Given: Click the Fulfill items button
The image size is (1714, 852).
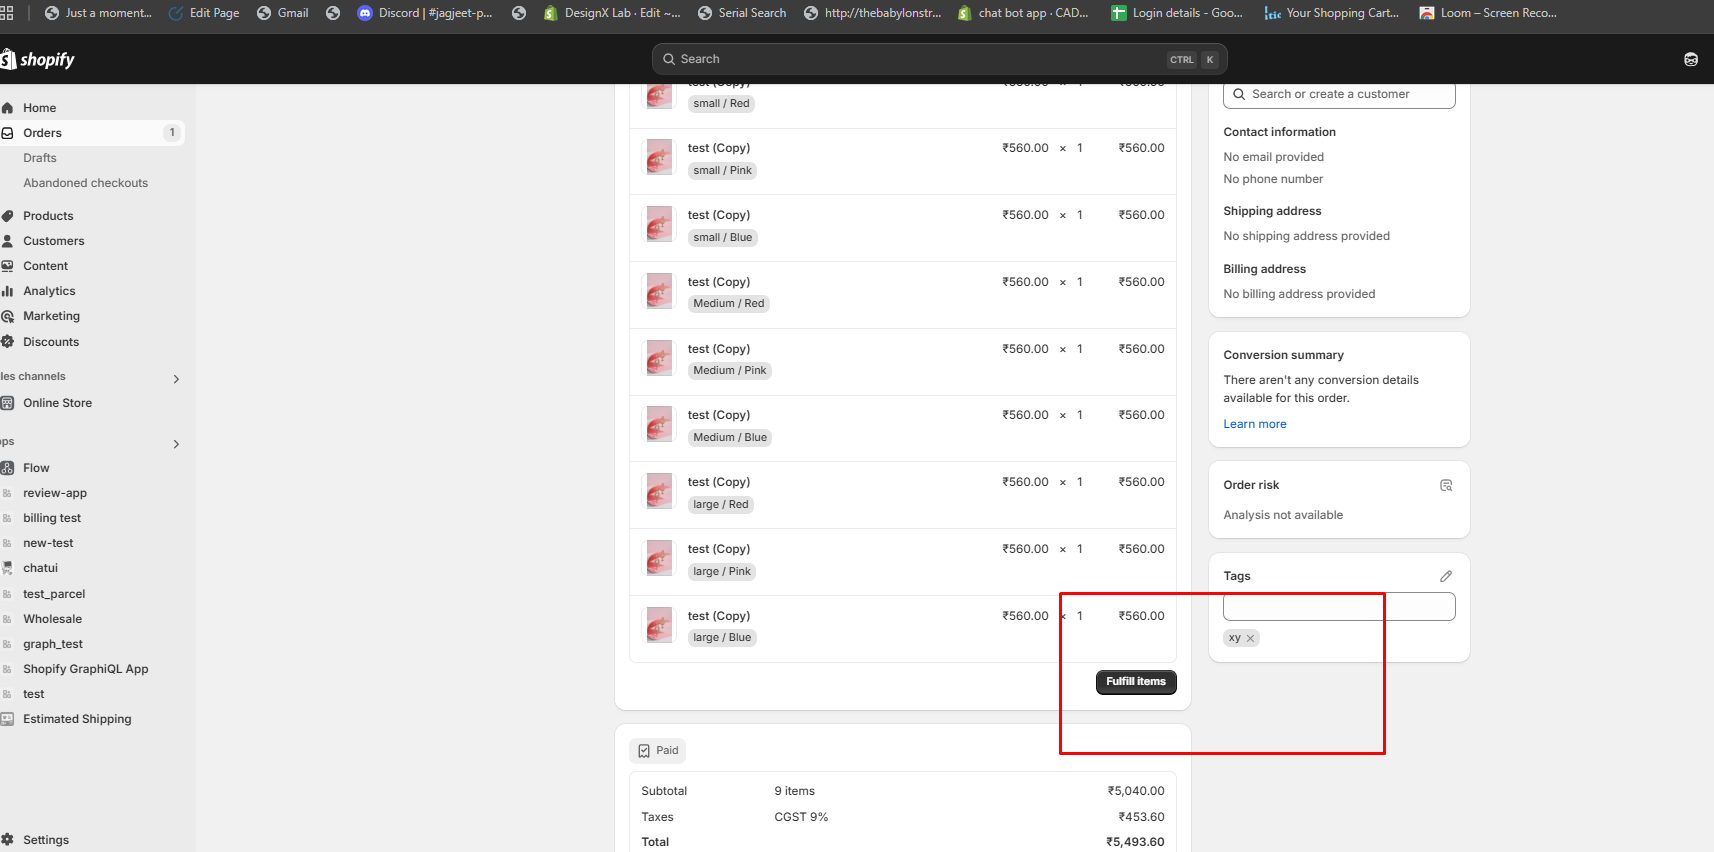Looking at the screenshot, I should (x=1136, y=682).
